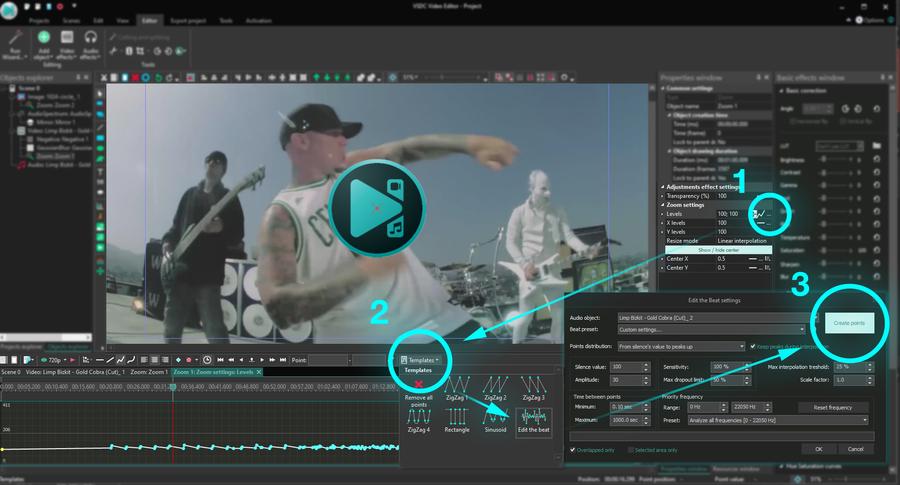Reset Contrast with its circular arrow
Viewport: 900px width, 485px height.
[876, 172]
